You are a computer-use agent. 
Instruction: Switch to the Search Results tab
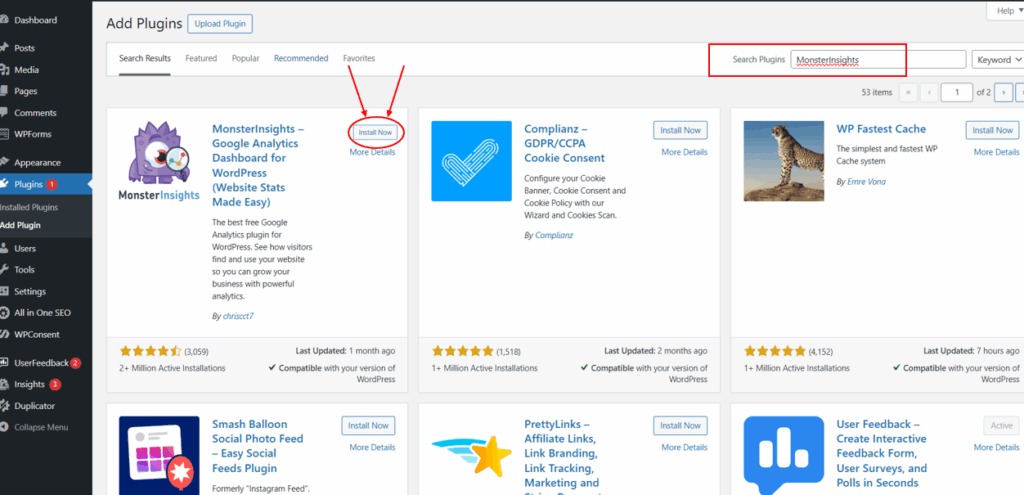point(145,58)
